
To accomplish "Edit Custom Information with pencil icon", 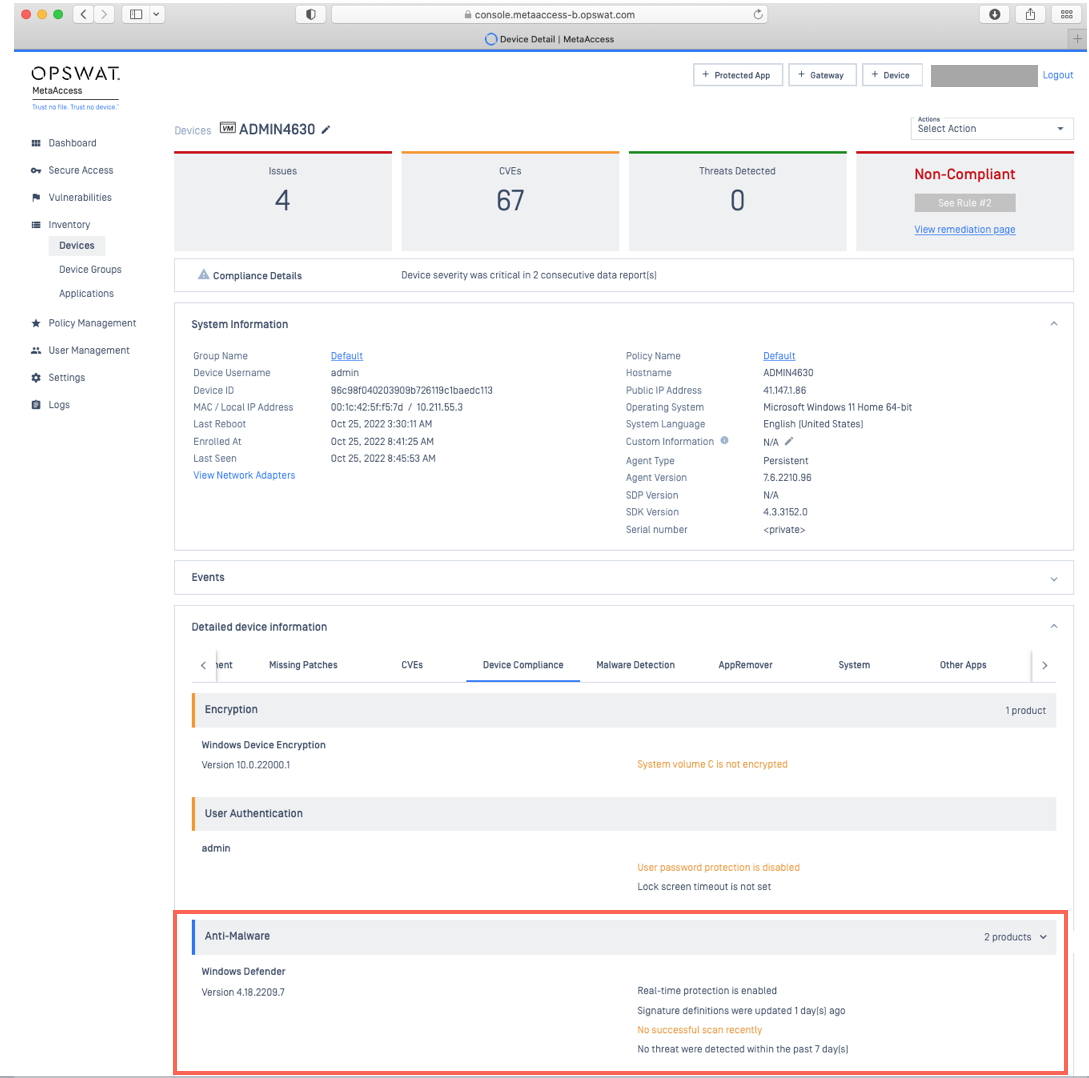I will point(789,441).
